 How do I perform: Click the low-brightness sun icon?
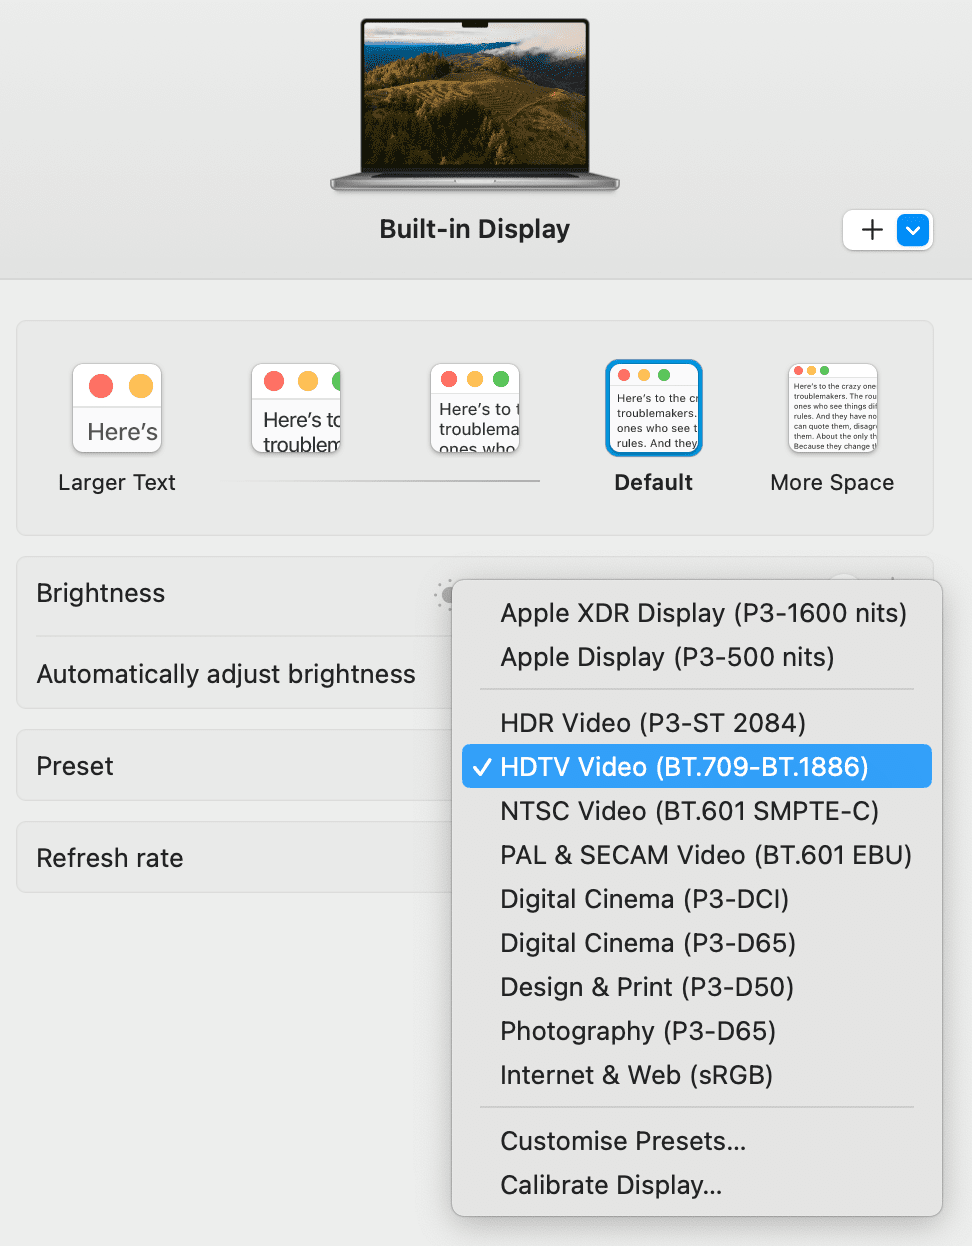click(x=446, y=595)
